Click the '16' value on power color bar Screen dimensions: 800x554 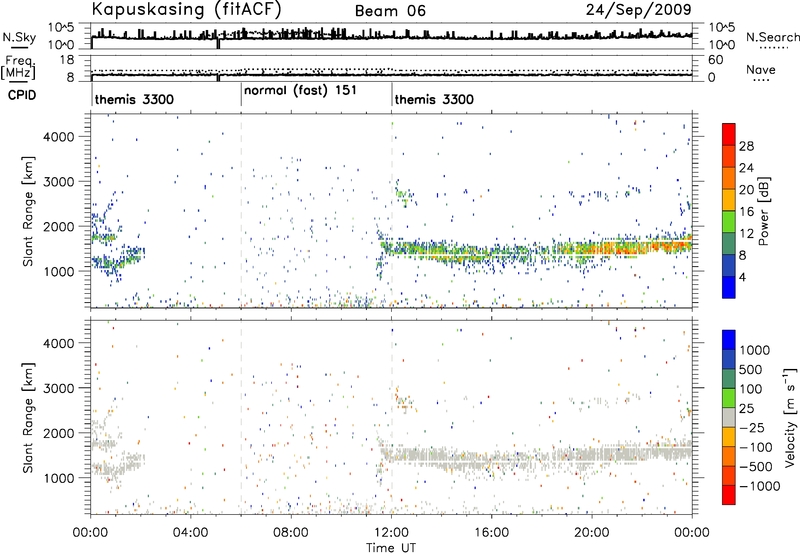pyautogui.click(x=746, y=212)
